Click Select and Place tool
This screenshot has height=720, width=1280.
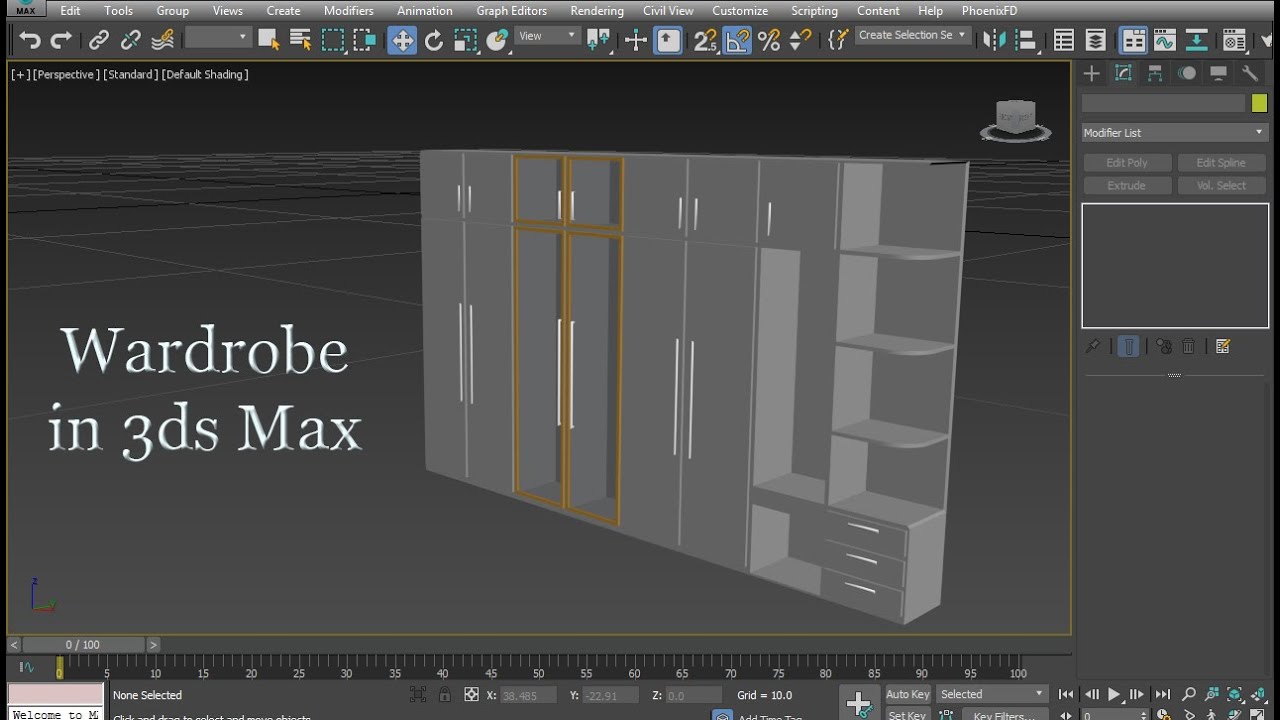pos(498,40)
